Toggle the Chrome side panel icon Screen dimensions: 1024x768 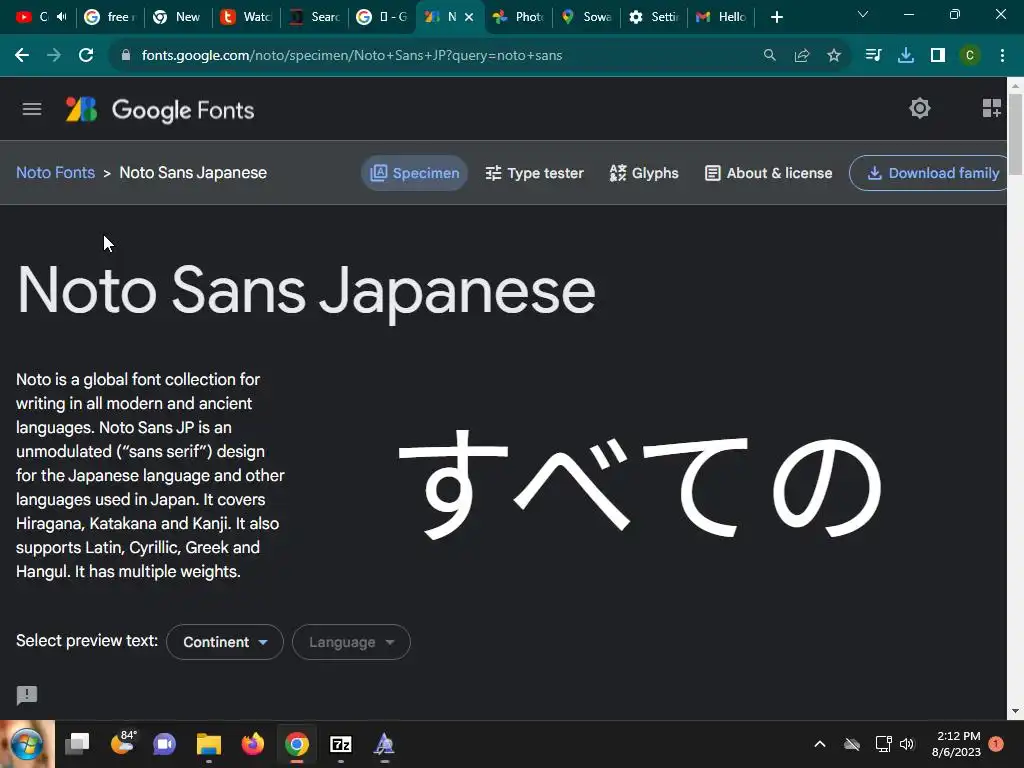(x=938, y=56)
